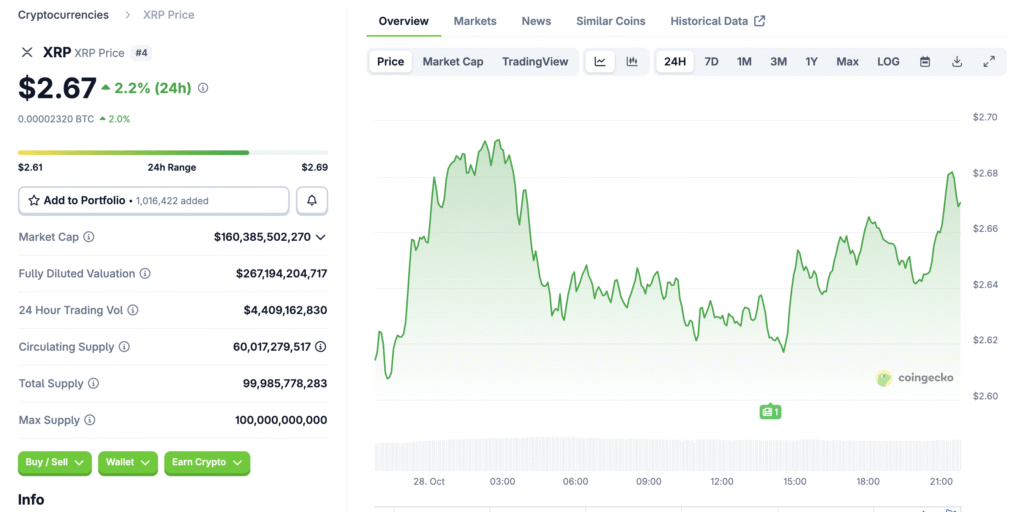Download the chart data icon
Viewport: 1024px width, 512px height.
tap(957, 62)
